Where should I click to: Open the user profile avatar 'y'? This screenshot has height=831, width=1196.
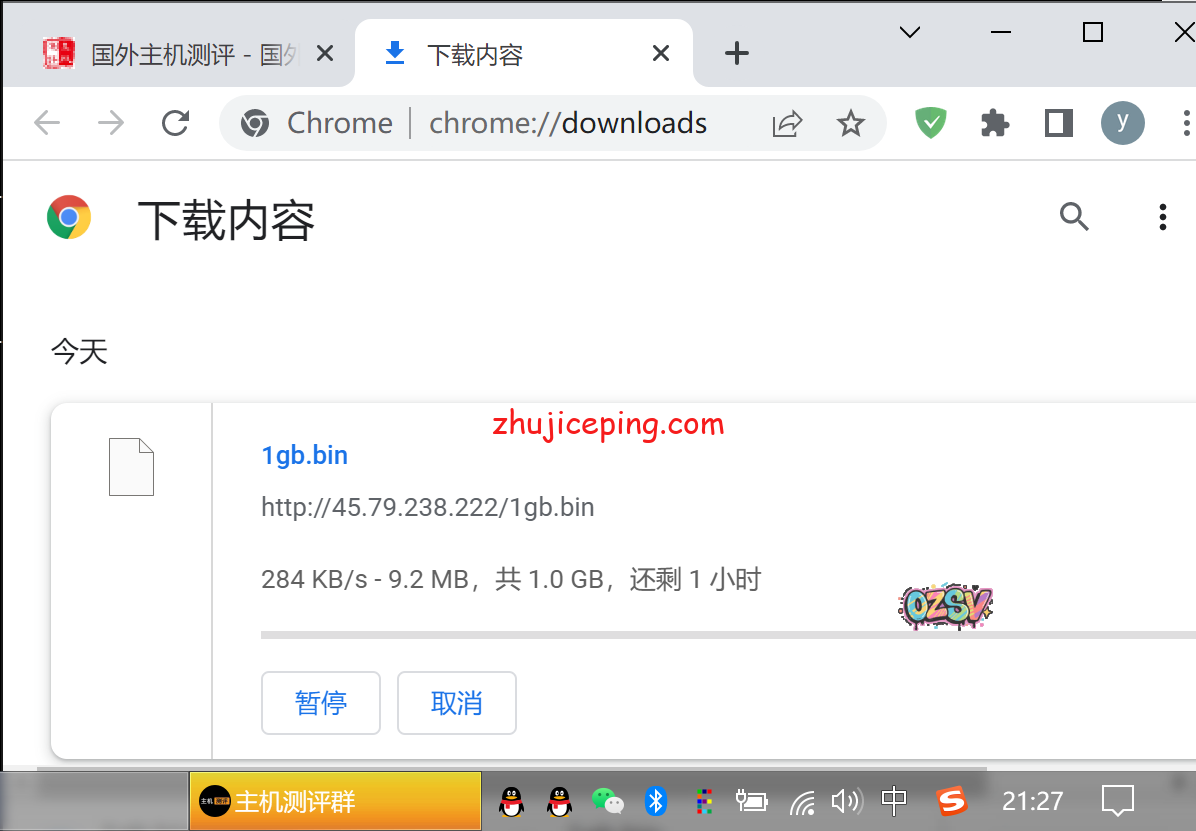pyautogui.click(x=1122, y=123)
